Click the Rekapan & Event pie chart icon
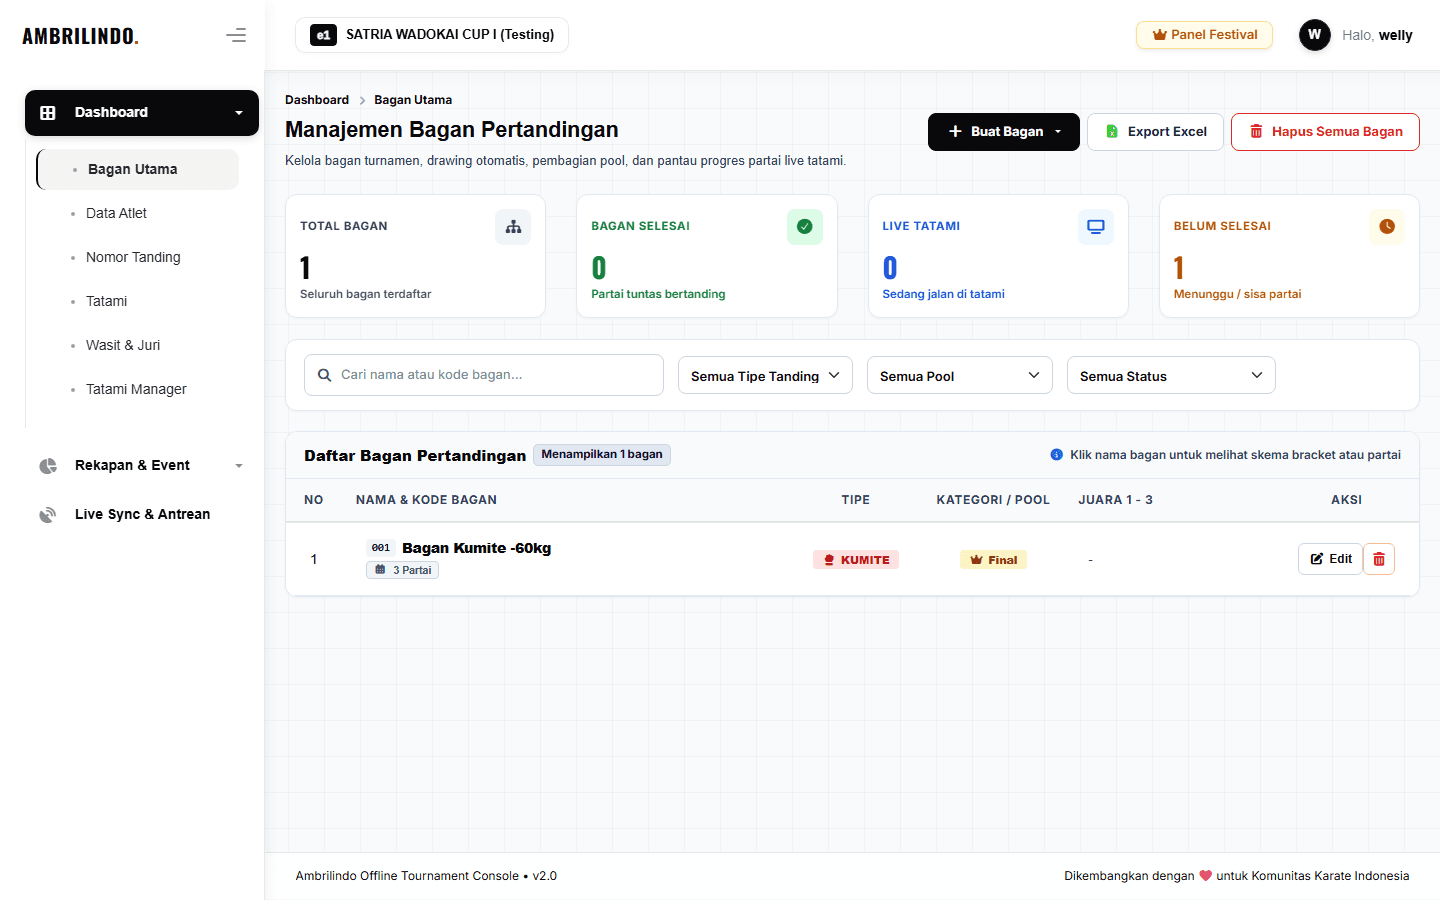Screen dimensions: 1440x900 coord(47,466)
